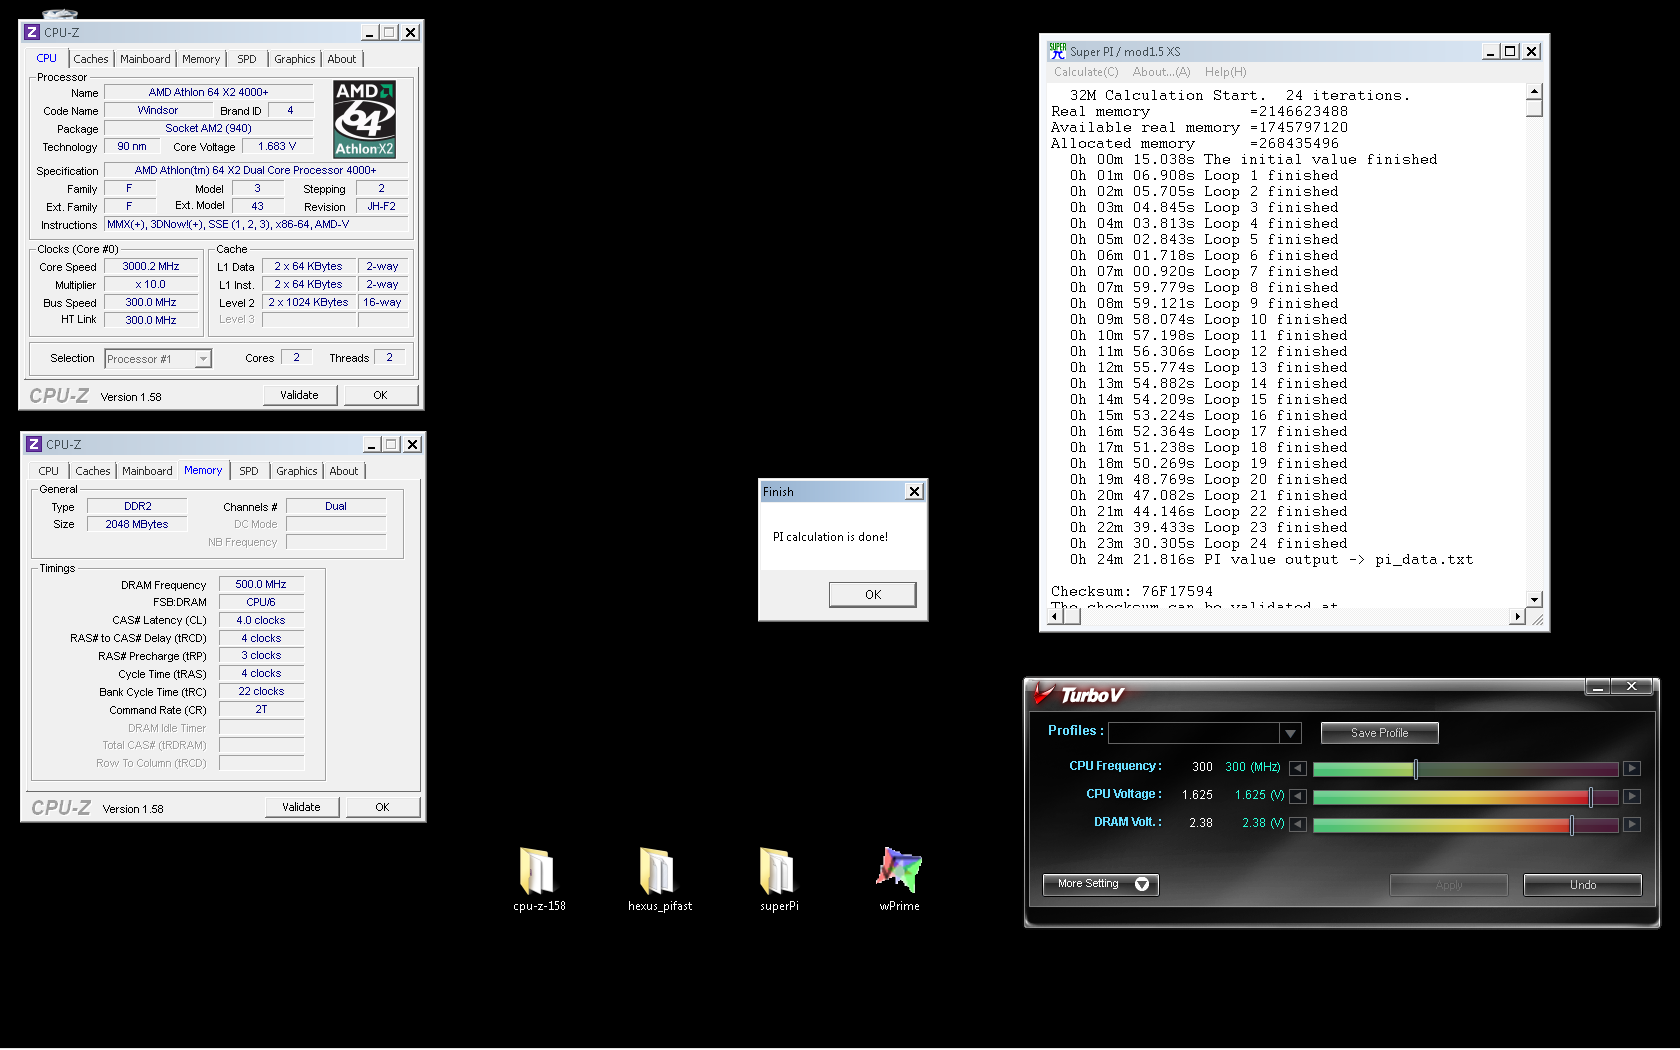1680x1050 pixels.
Task: Click Super PI horizontal scrollbar left arrow
Action: [x=1054, y=616]
